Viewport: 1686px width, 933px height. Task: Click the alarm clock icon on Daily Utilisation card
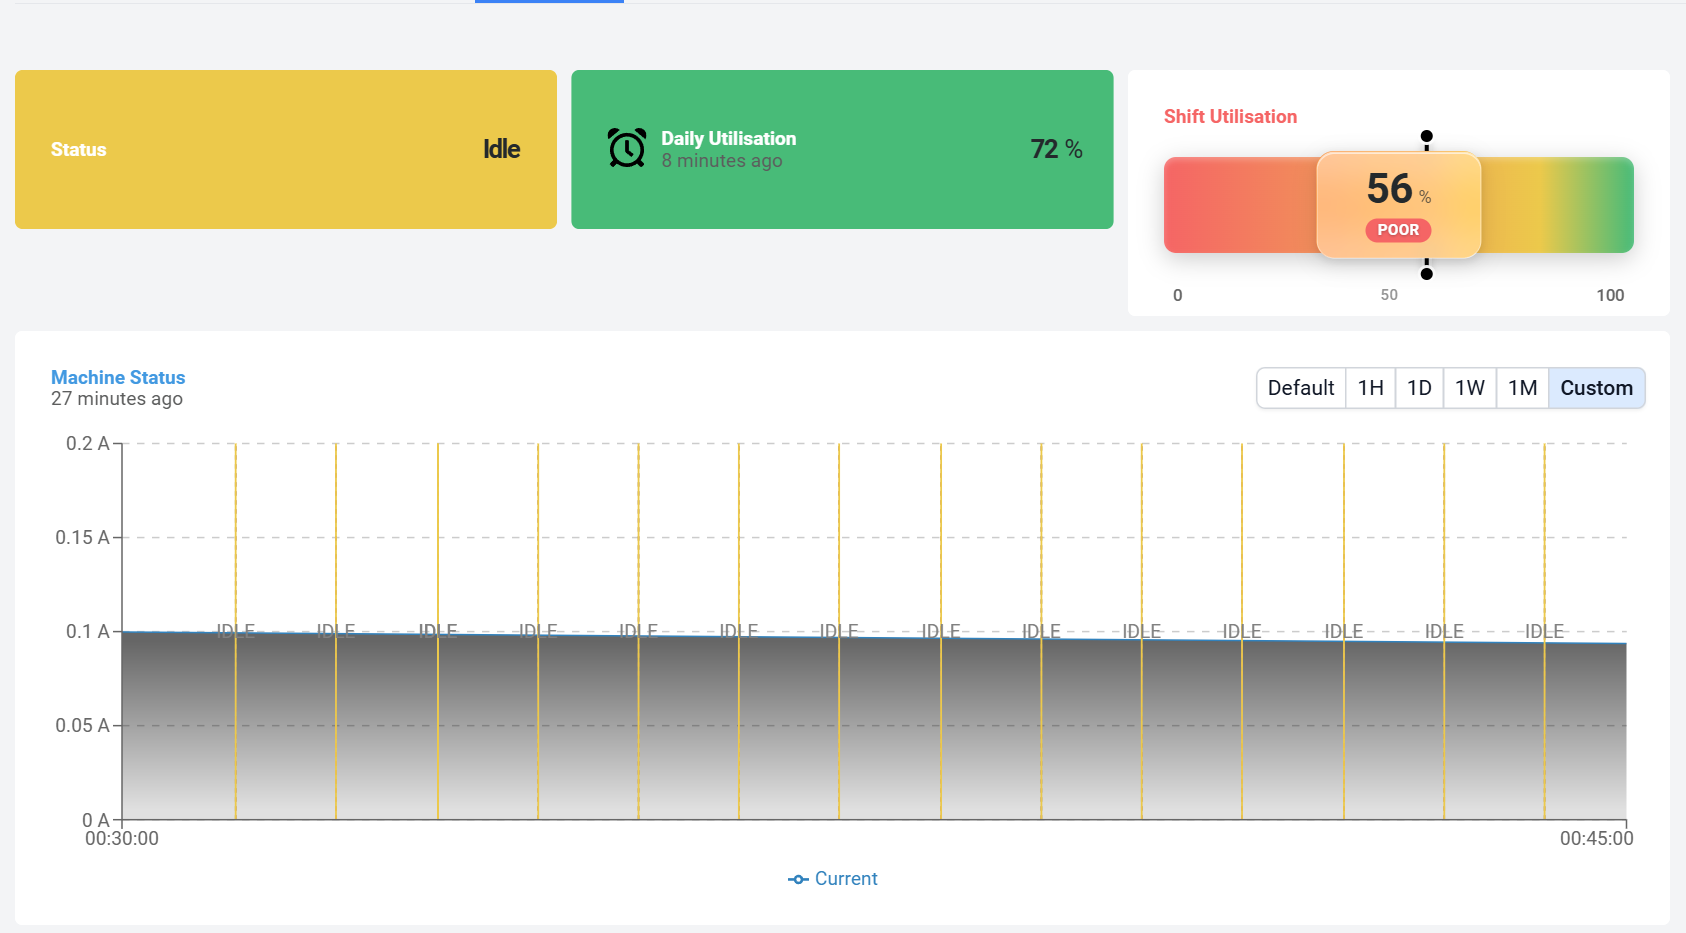click(626, 147)
